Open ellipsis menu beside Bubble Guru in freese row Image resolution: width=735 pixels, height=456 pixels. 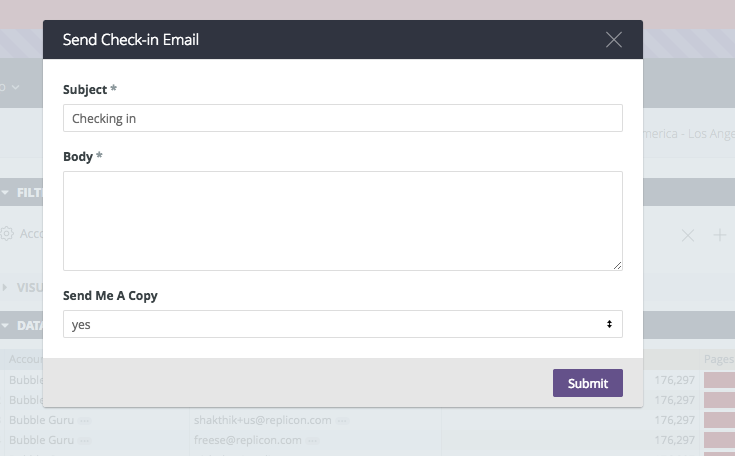coord(85,441)
